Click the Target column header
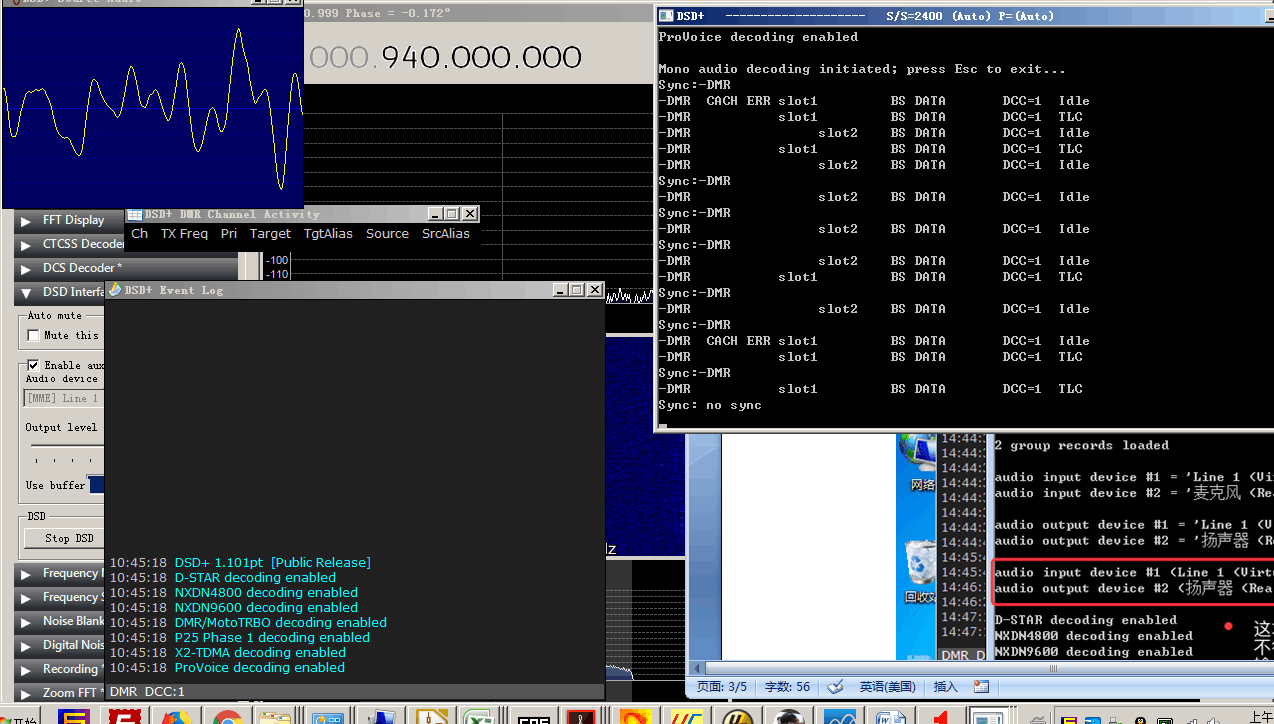This screenshot has height=724, width=1274. pyautogui.click(x=270, y=234)
